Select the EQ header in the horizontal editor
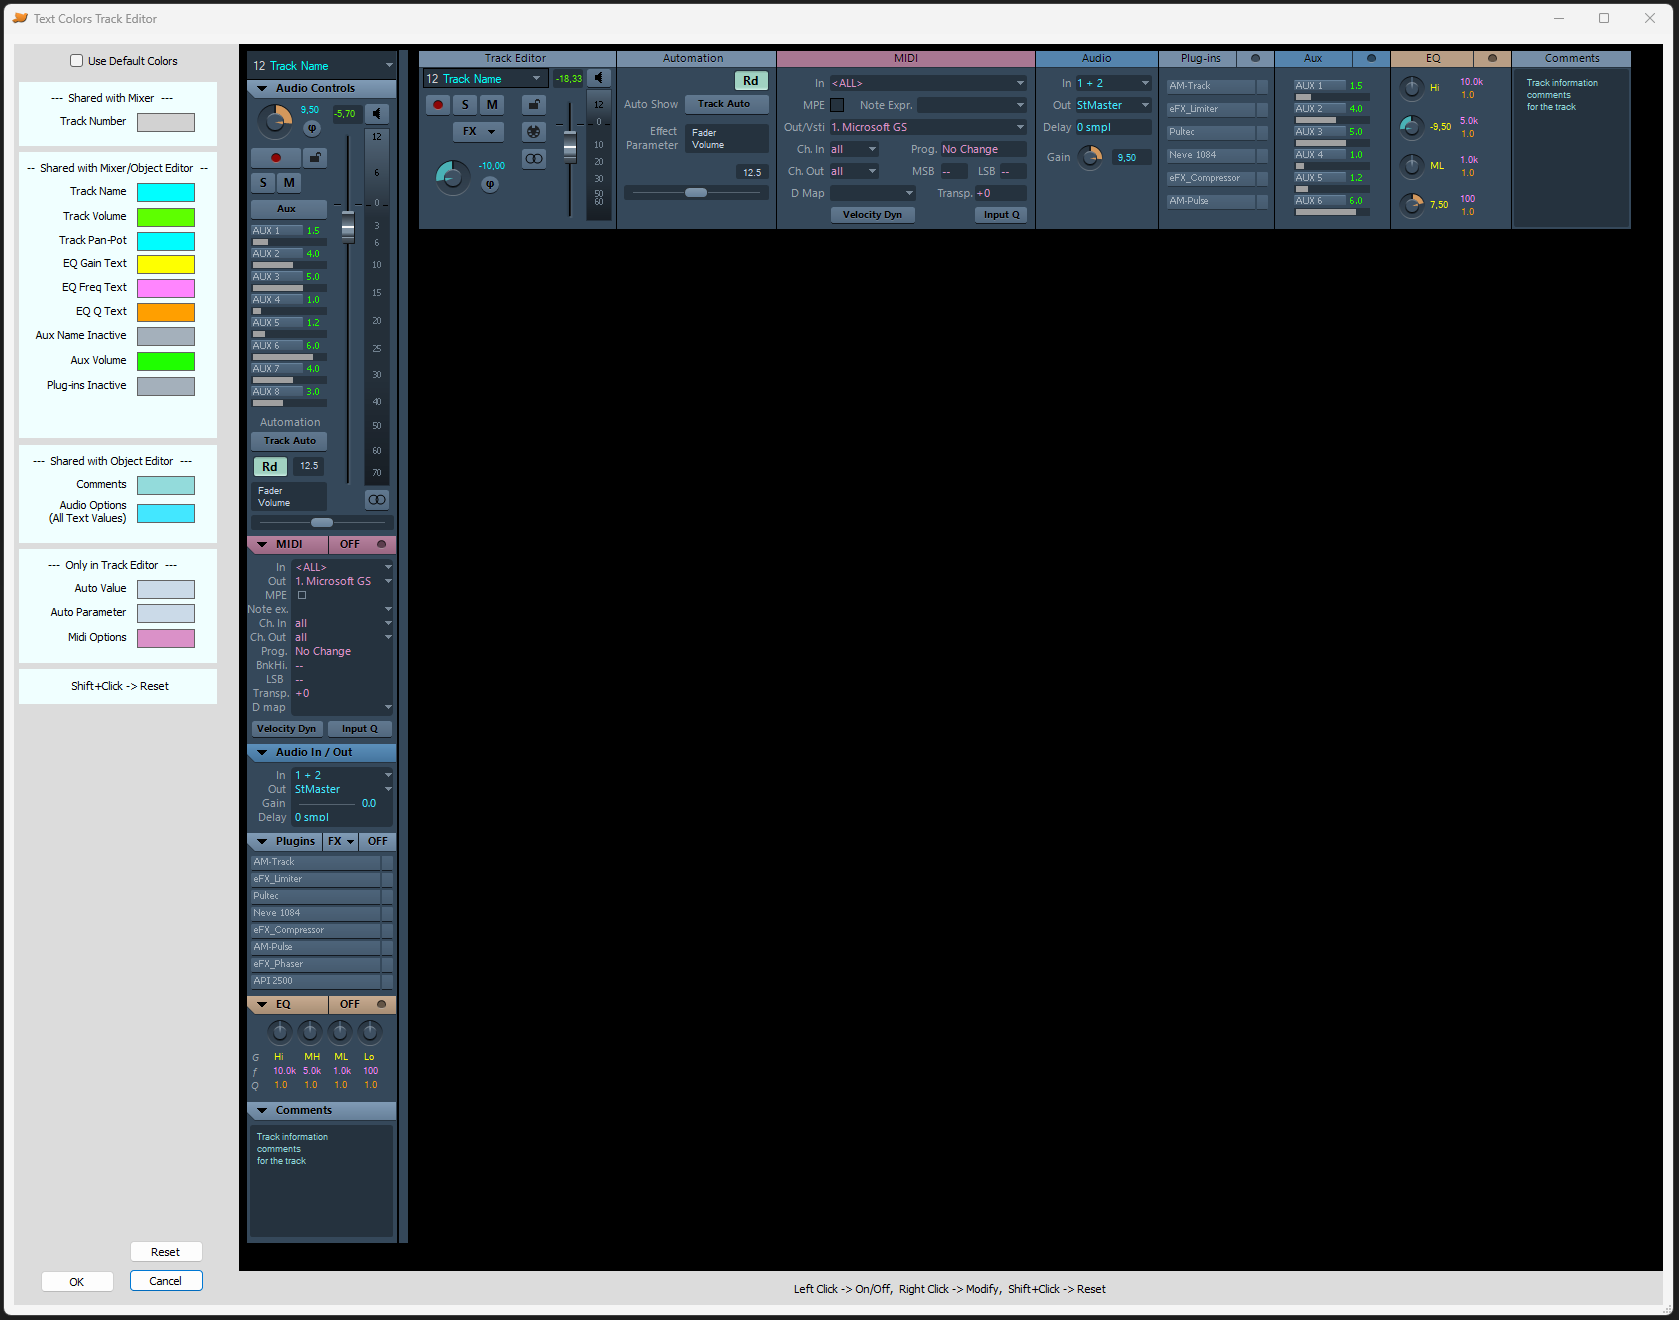 click(1433, 58)
